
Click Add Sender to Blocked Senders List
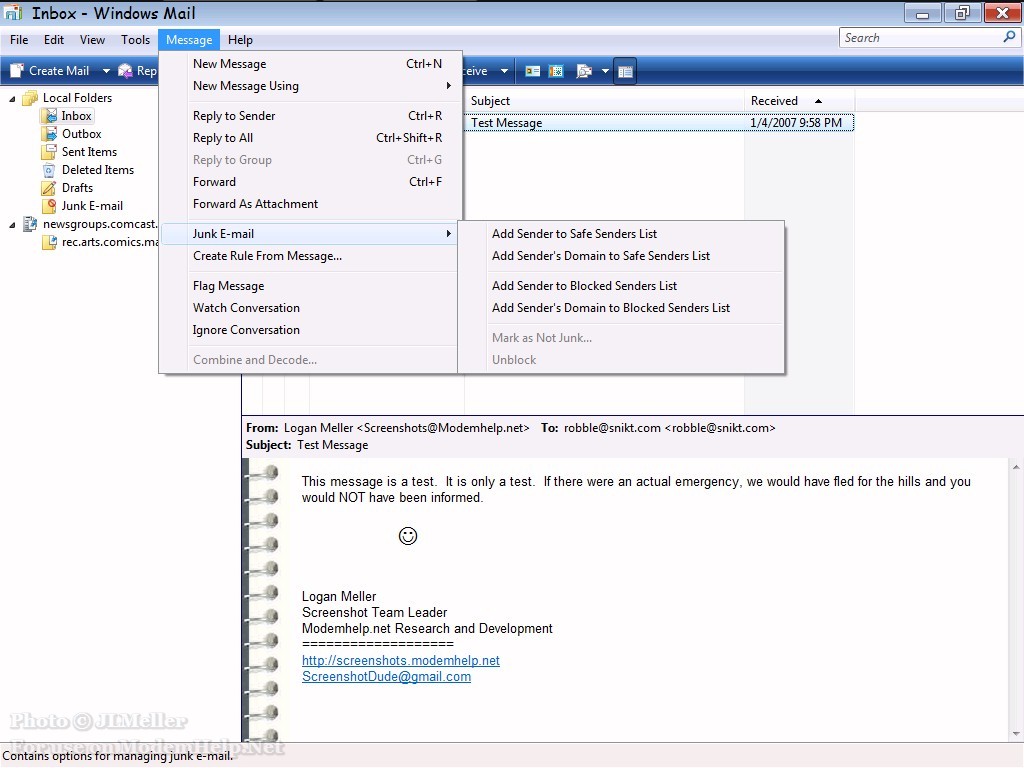(621, 286)
